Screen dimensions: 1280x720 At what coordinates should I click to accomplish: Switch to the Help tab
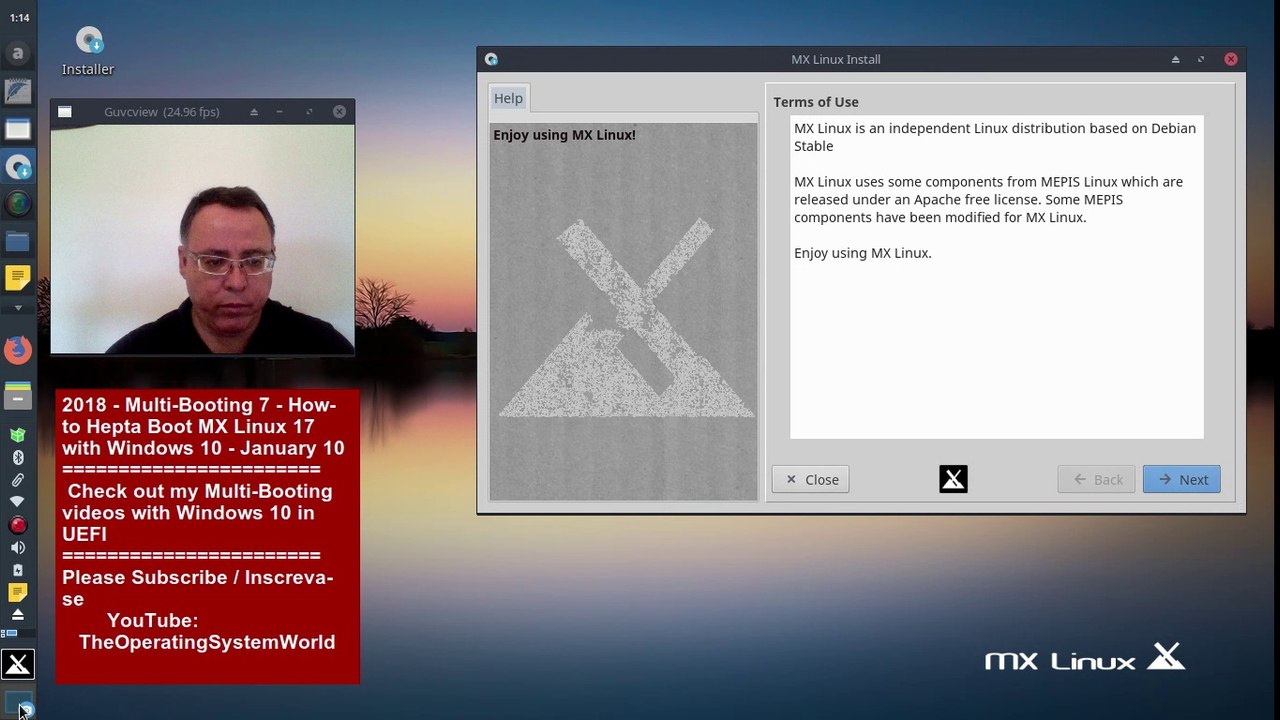(508, 98)
